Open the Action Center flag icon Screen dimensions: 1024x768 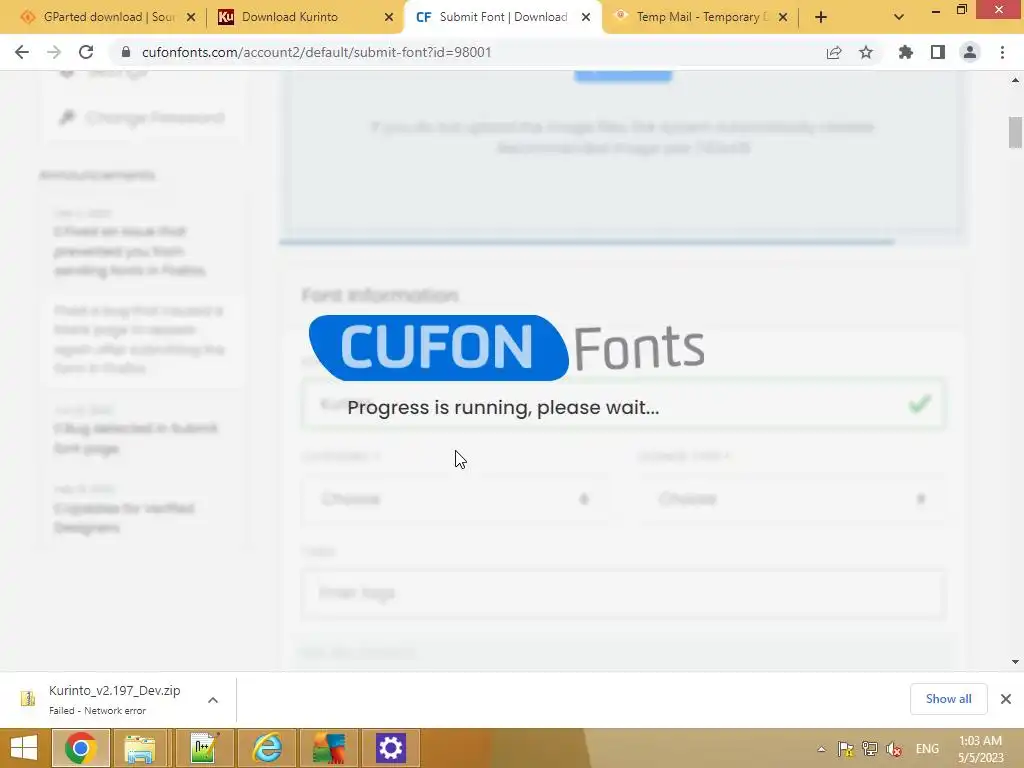click(846, 749)
